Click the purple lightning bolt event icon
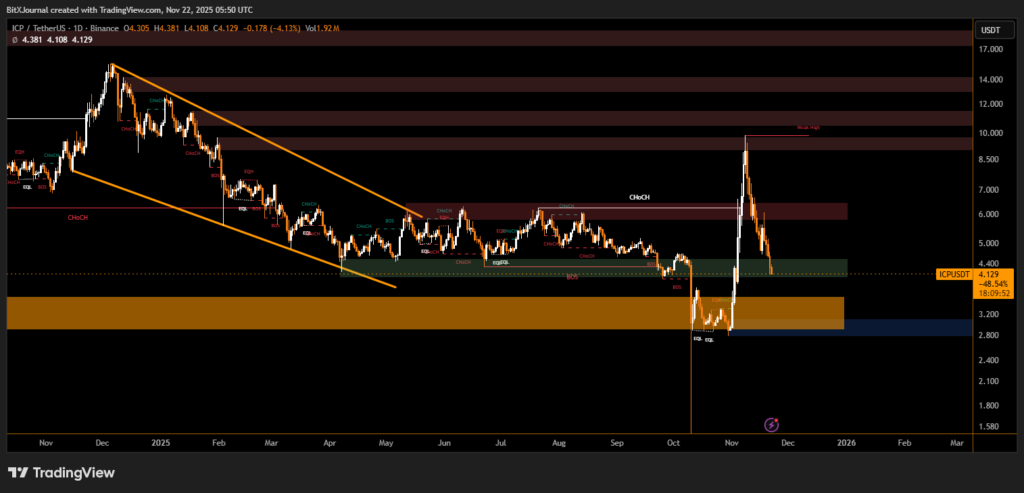Viewport: 1024px width, 493px height. tap(771, 425)
